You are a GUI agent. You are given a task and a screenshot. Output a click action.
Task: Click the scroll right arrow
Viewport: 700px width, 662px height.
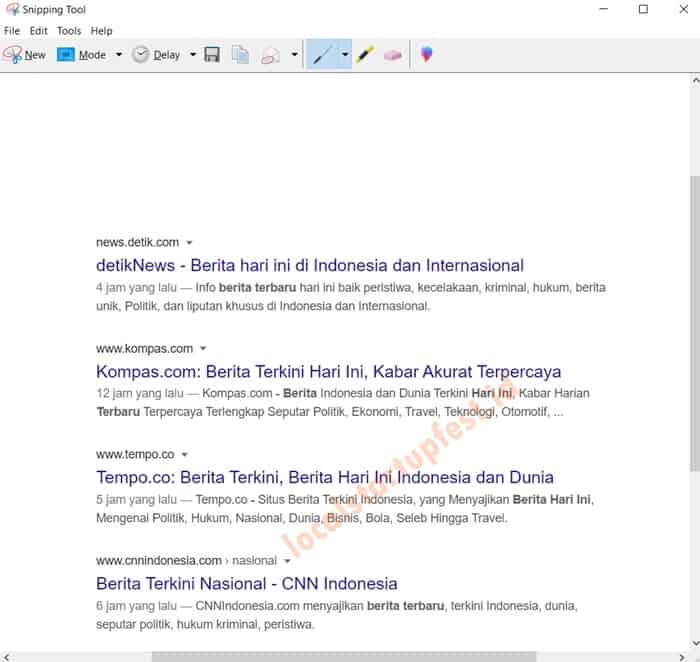click(x=682, y=657)
